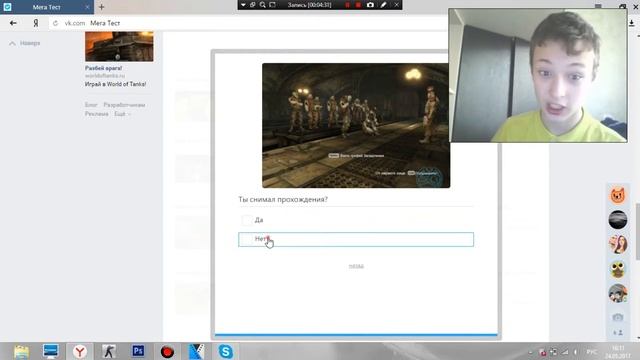Open the quiz game screenshot image
This screenshot has width=640, height=360.
(356, 126)
